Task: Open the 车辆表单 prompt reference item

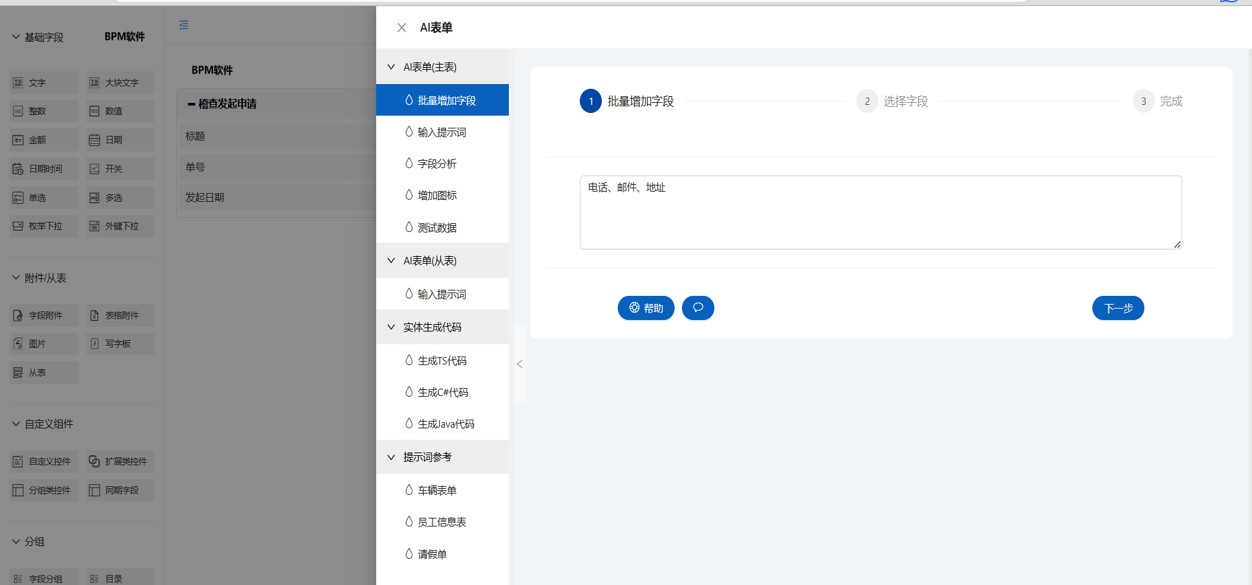Action: pyautogui.click(x=437, y=490)
